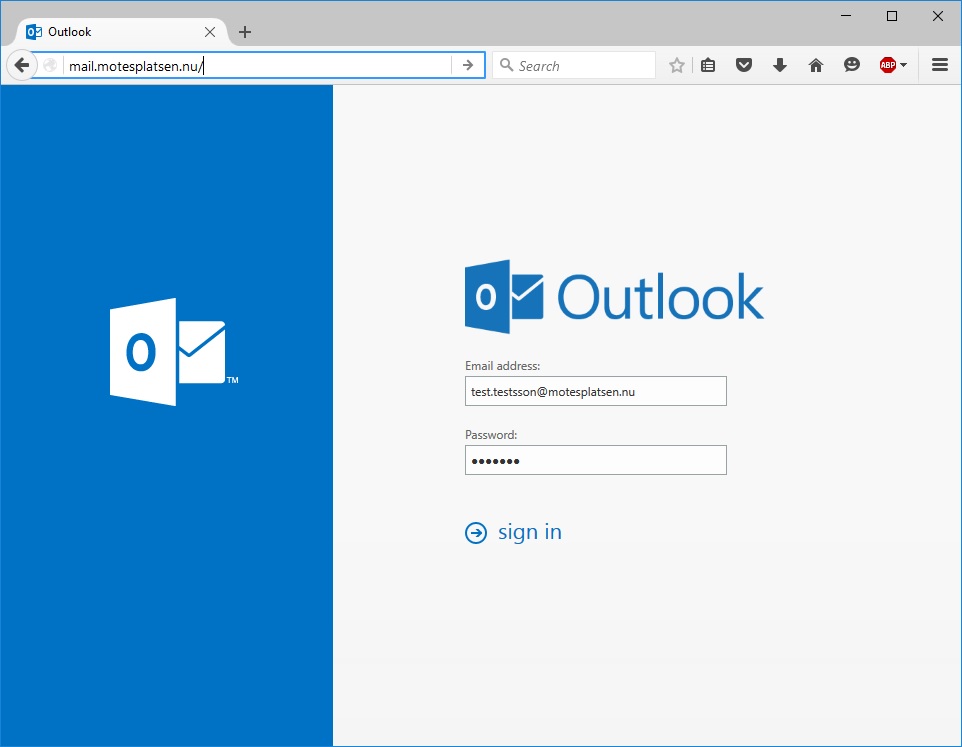This screenshot has height=747, width=962.
Task: Open the Firefox hamburger menu
Action: 940,65
